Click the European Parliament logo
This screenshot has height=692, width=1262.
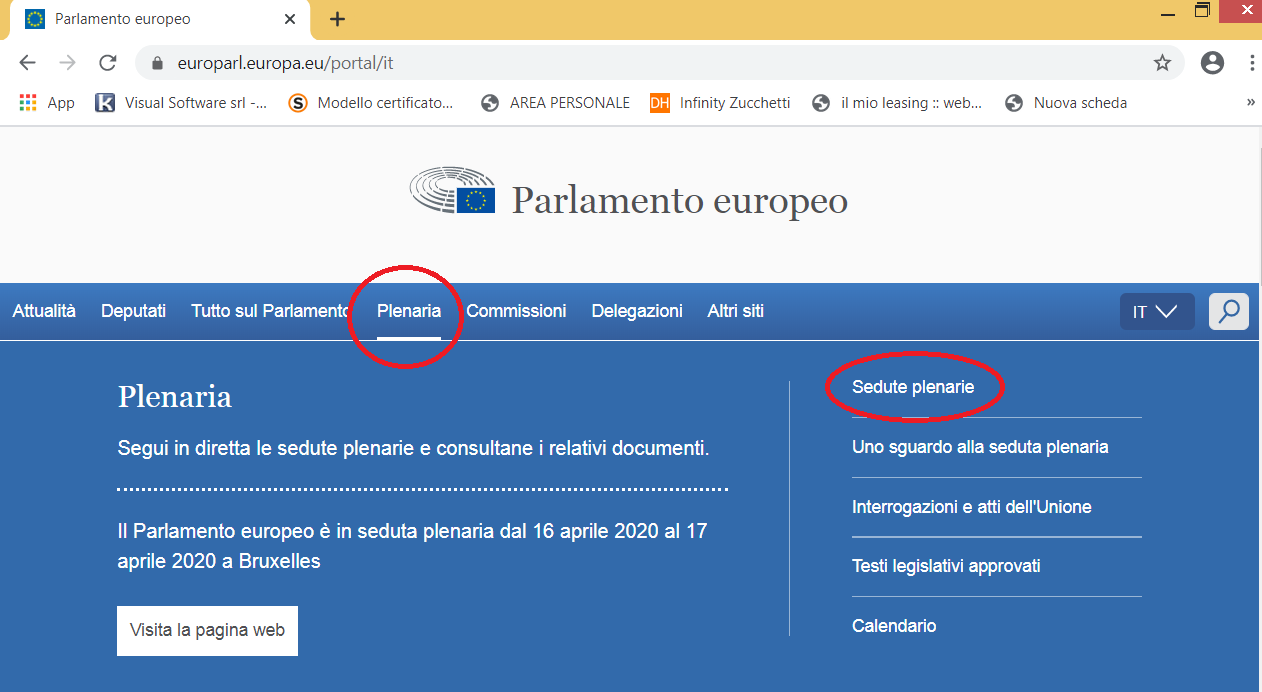[452, 191]
